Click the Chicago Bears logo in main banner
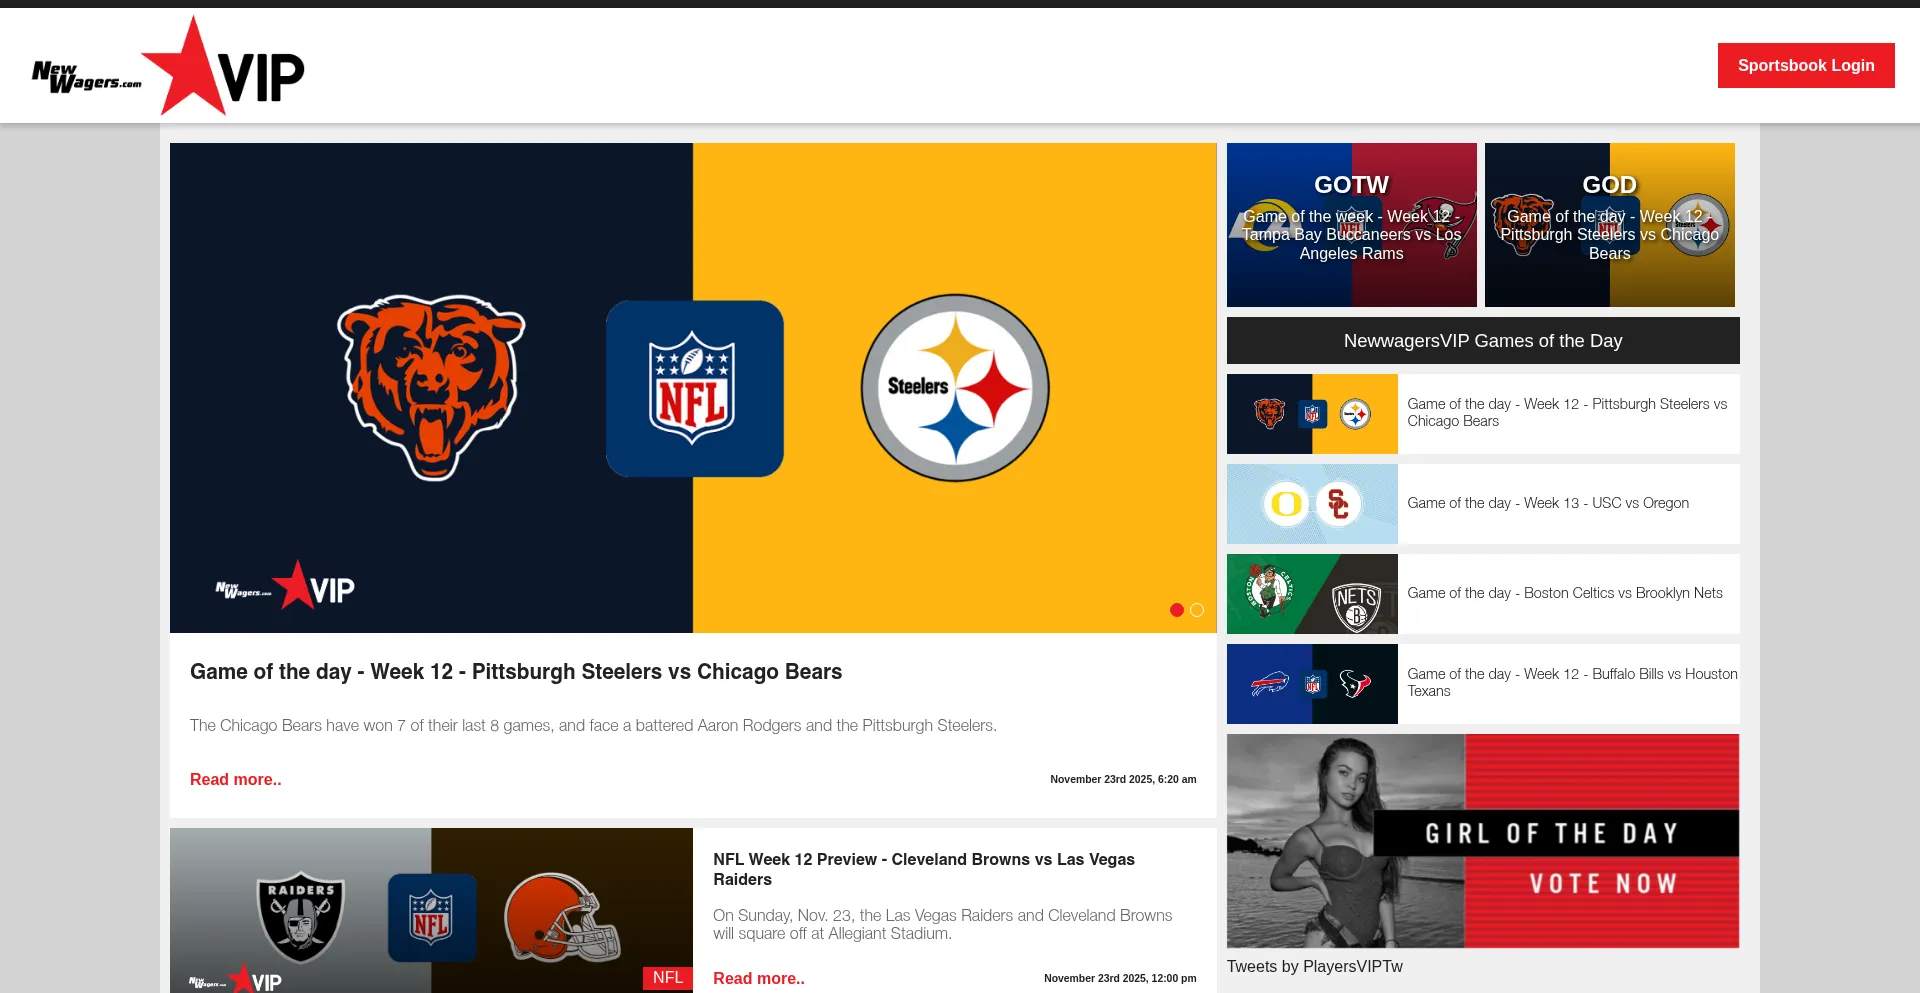Image resolution: width=1920 pixels, height=993 pixels. point(431,387)
